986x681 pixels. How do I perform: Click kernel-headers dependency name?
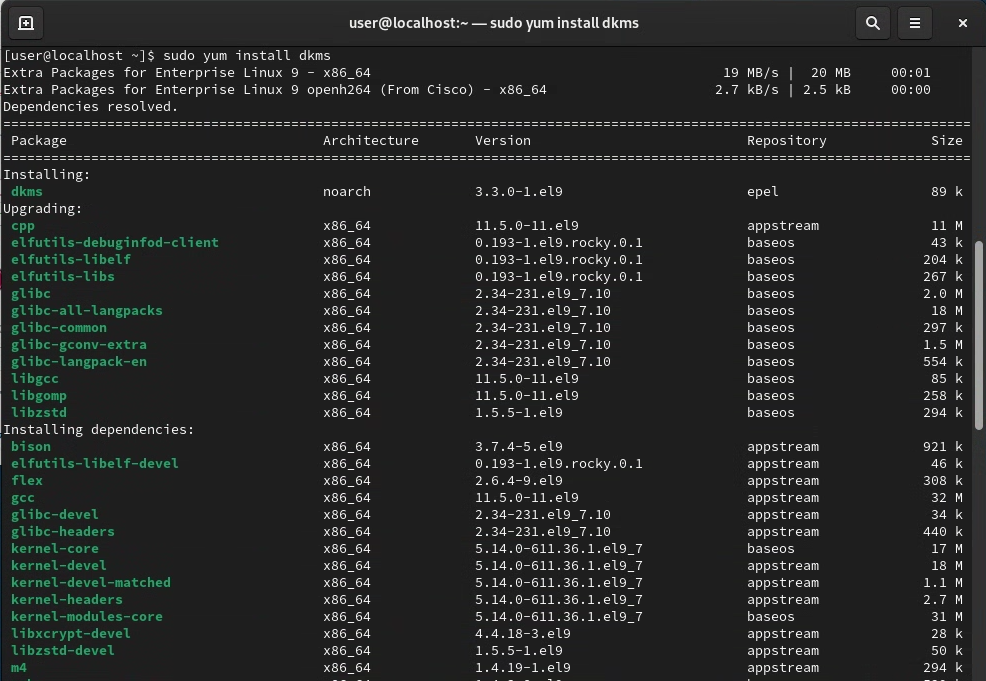[67, 599]
